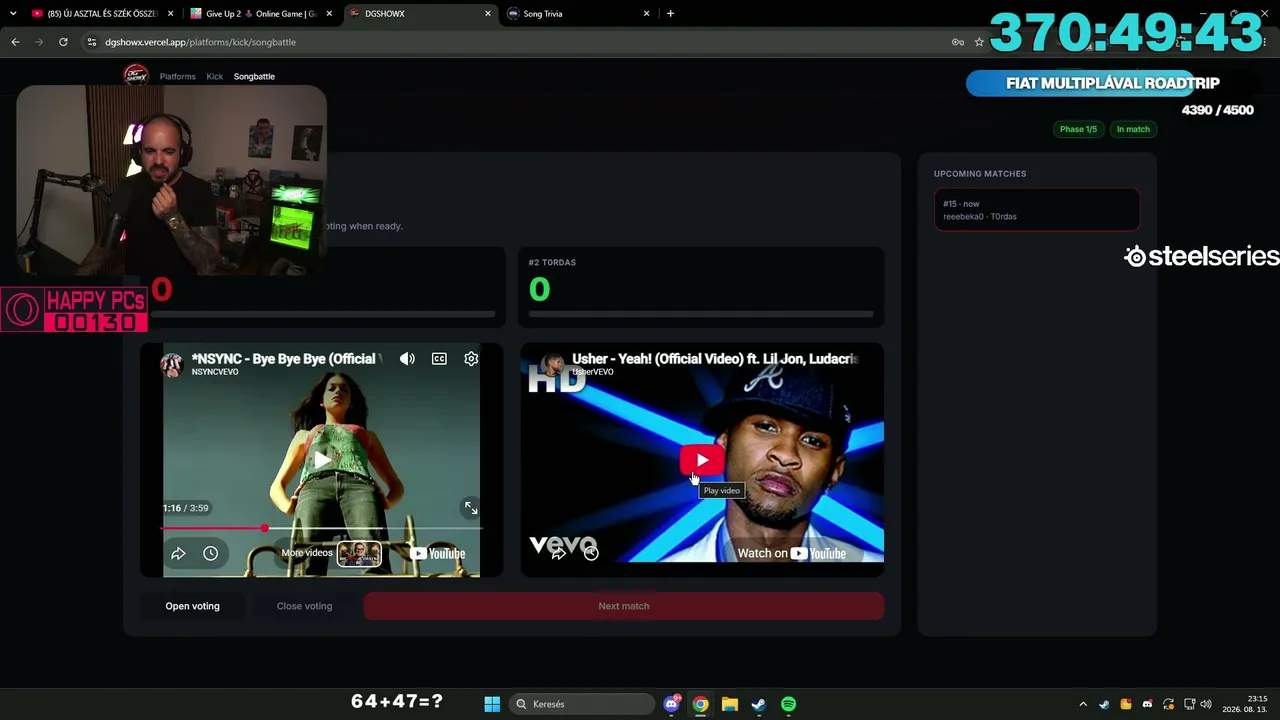Viewport: 1280px width, 720px height.
Task: Expand the hidden system tray icons
Action: [1083, 704]
